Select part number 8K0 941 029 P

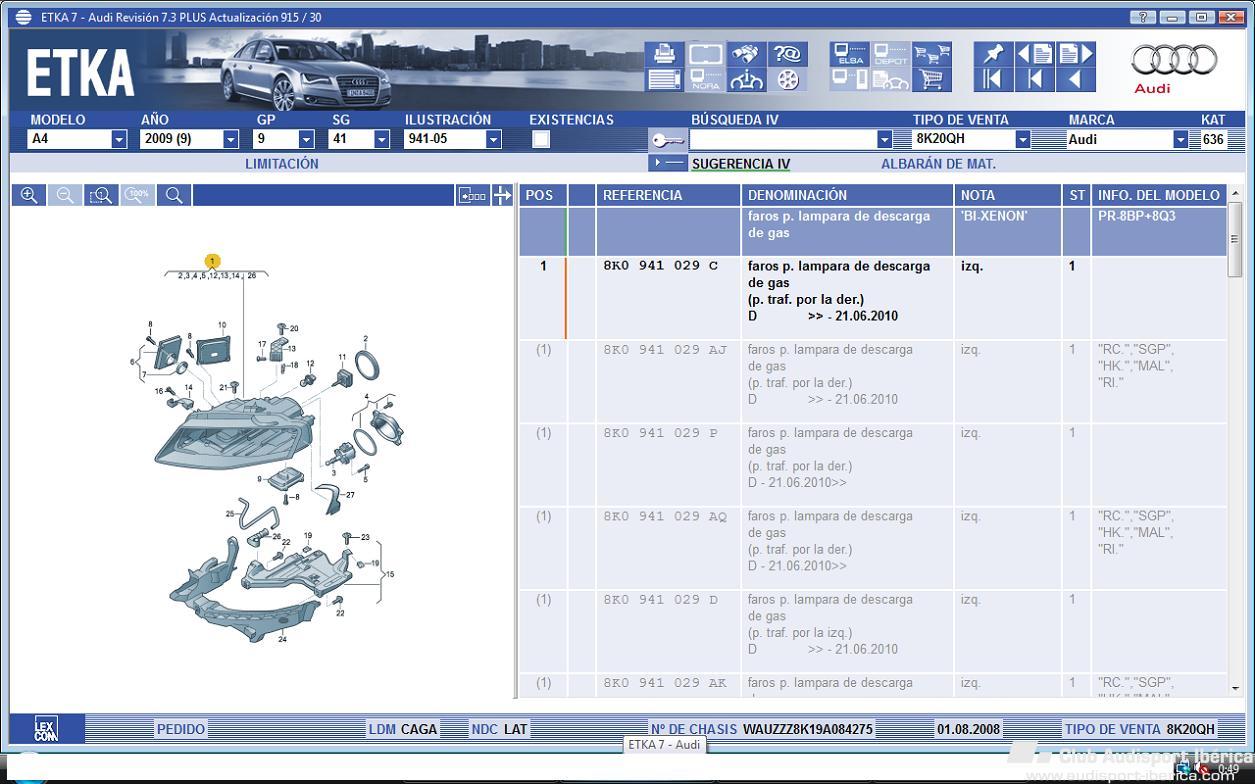pos(660,433)
